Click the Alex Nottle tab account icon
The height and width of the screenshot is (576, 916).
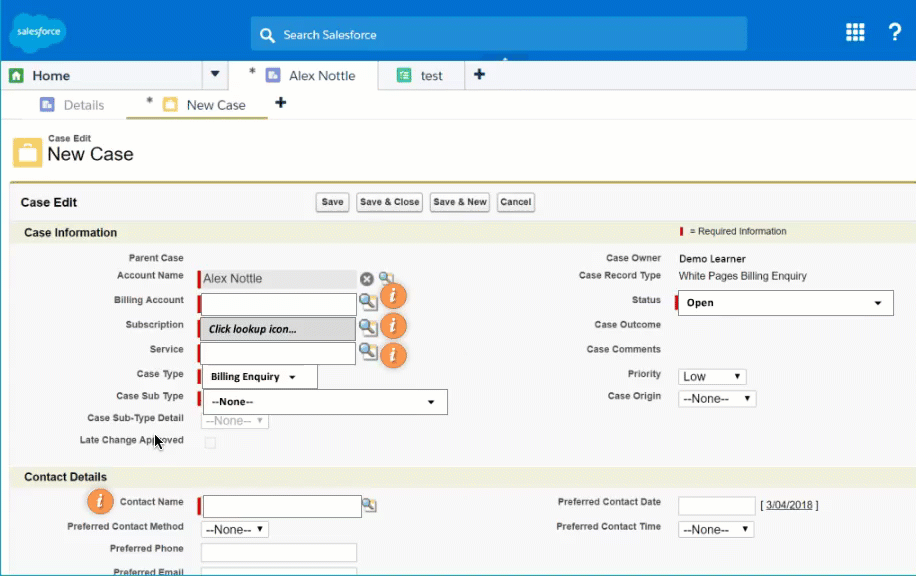(x=273, y=75)
